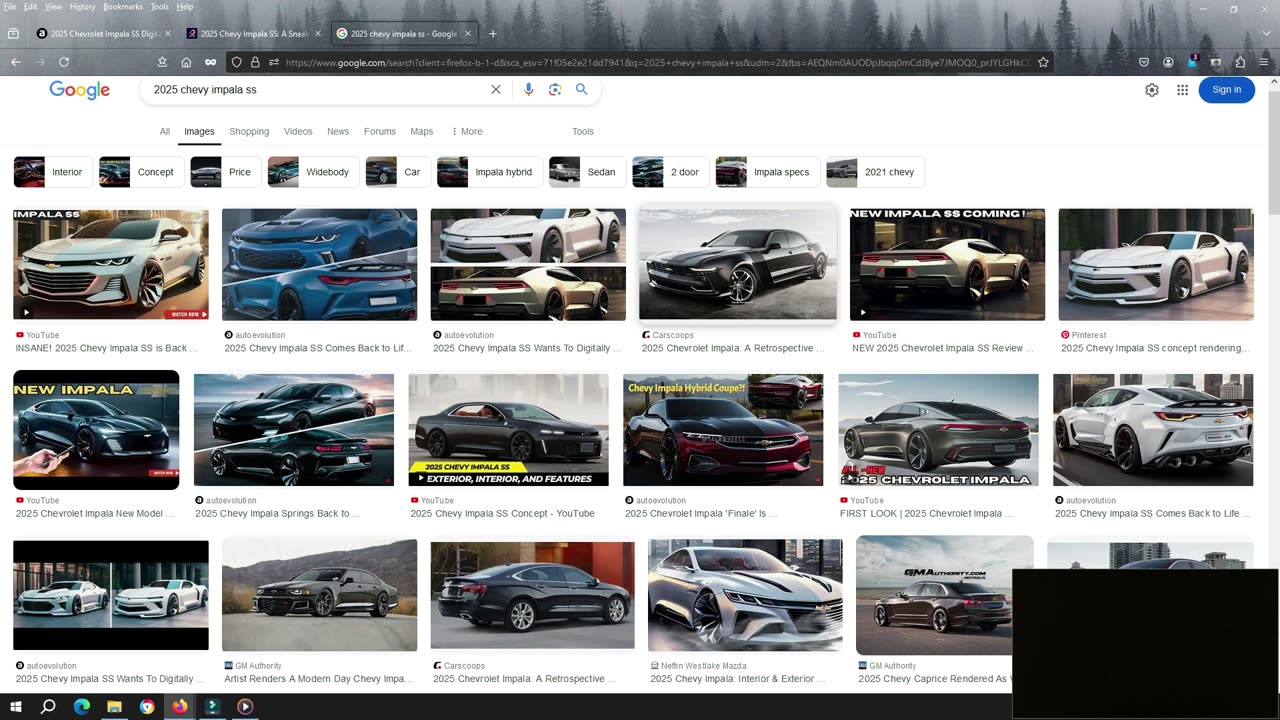Open Windows taskbar search
This screenshot has height=720, width=1280.
[x=48, y=706]
